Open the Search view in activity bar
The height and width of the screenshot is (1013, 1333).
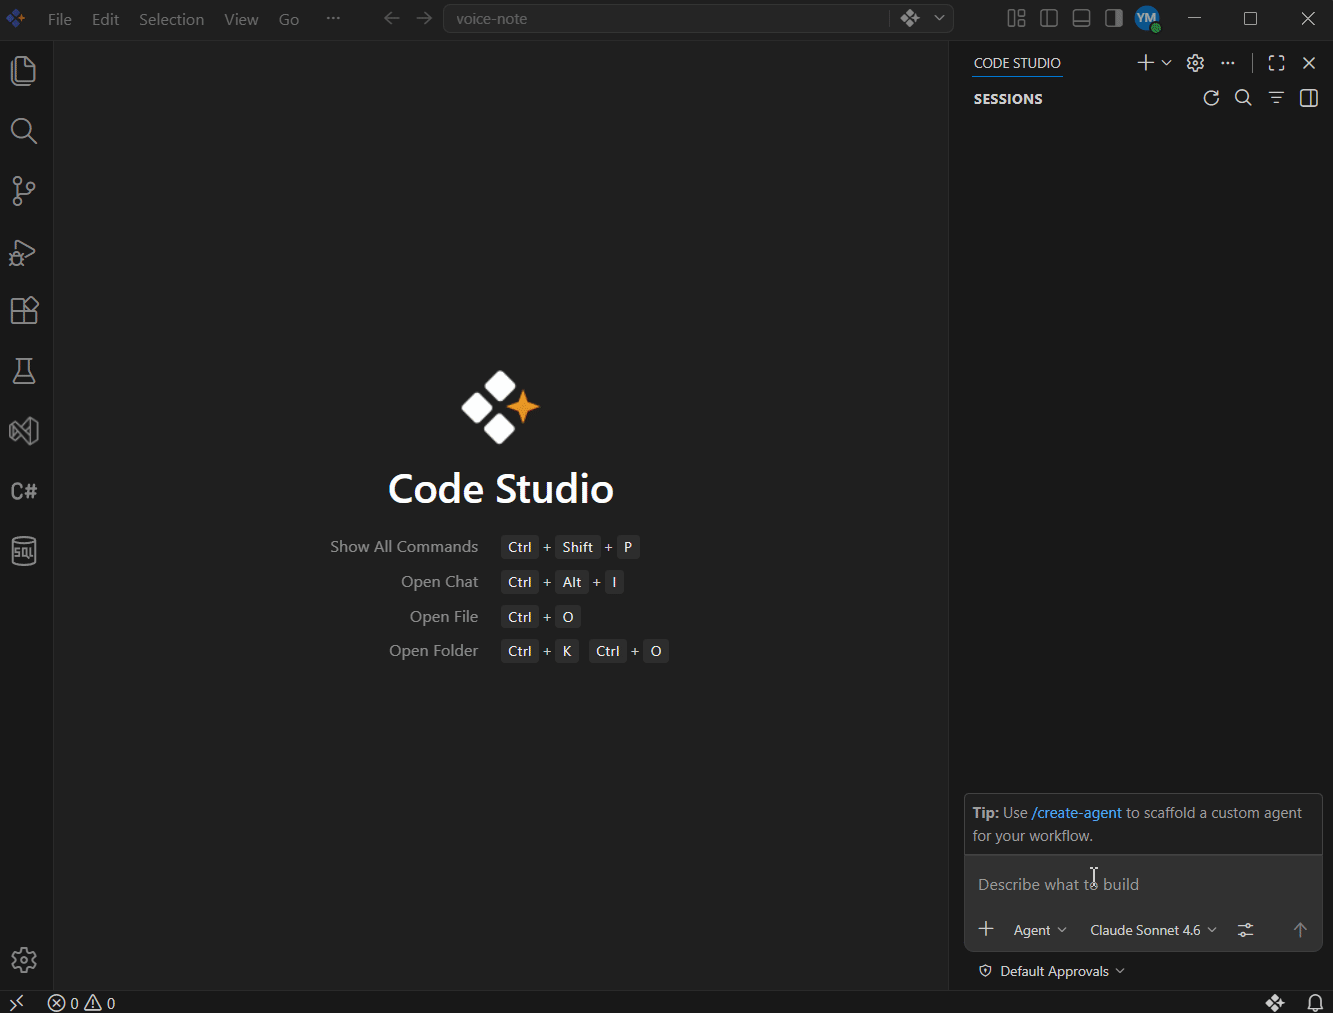click(24, 131)
